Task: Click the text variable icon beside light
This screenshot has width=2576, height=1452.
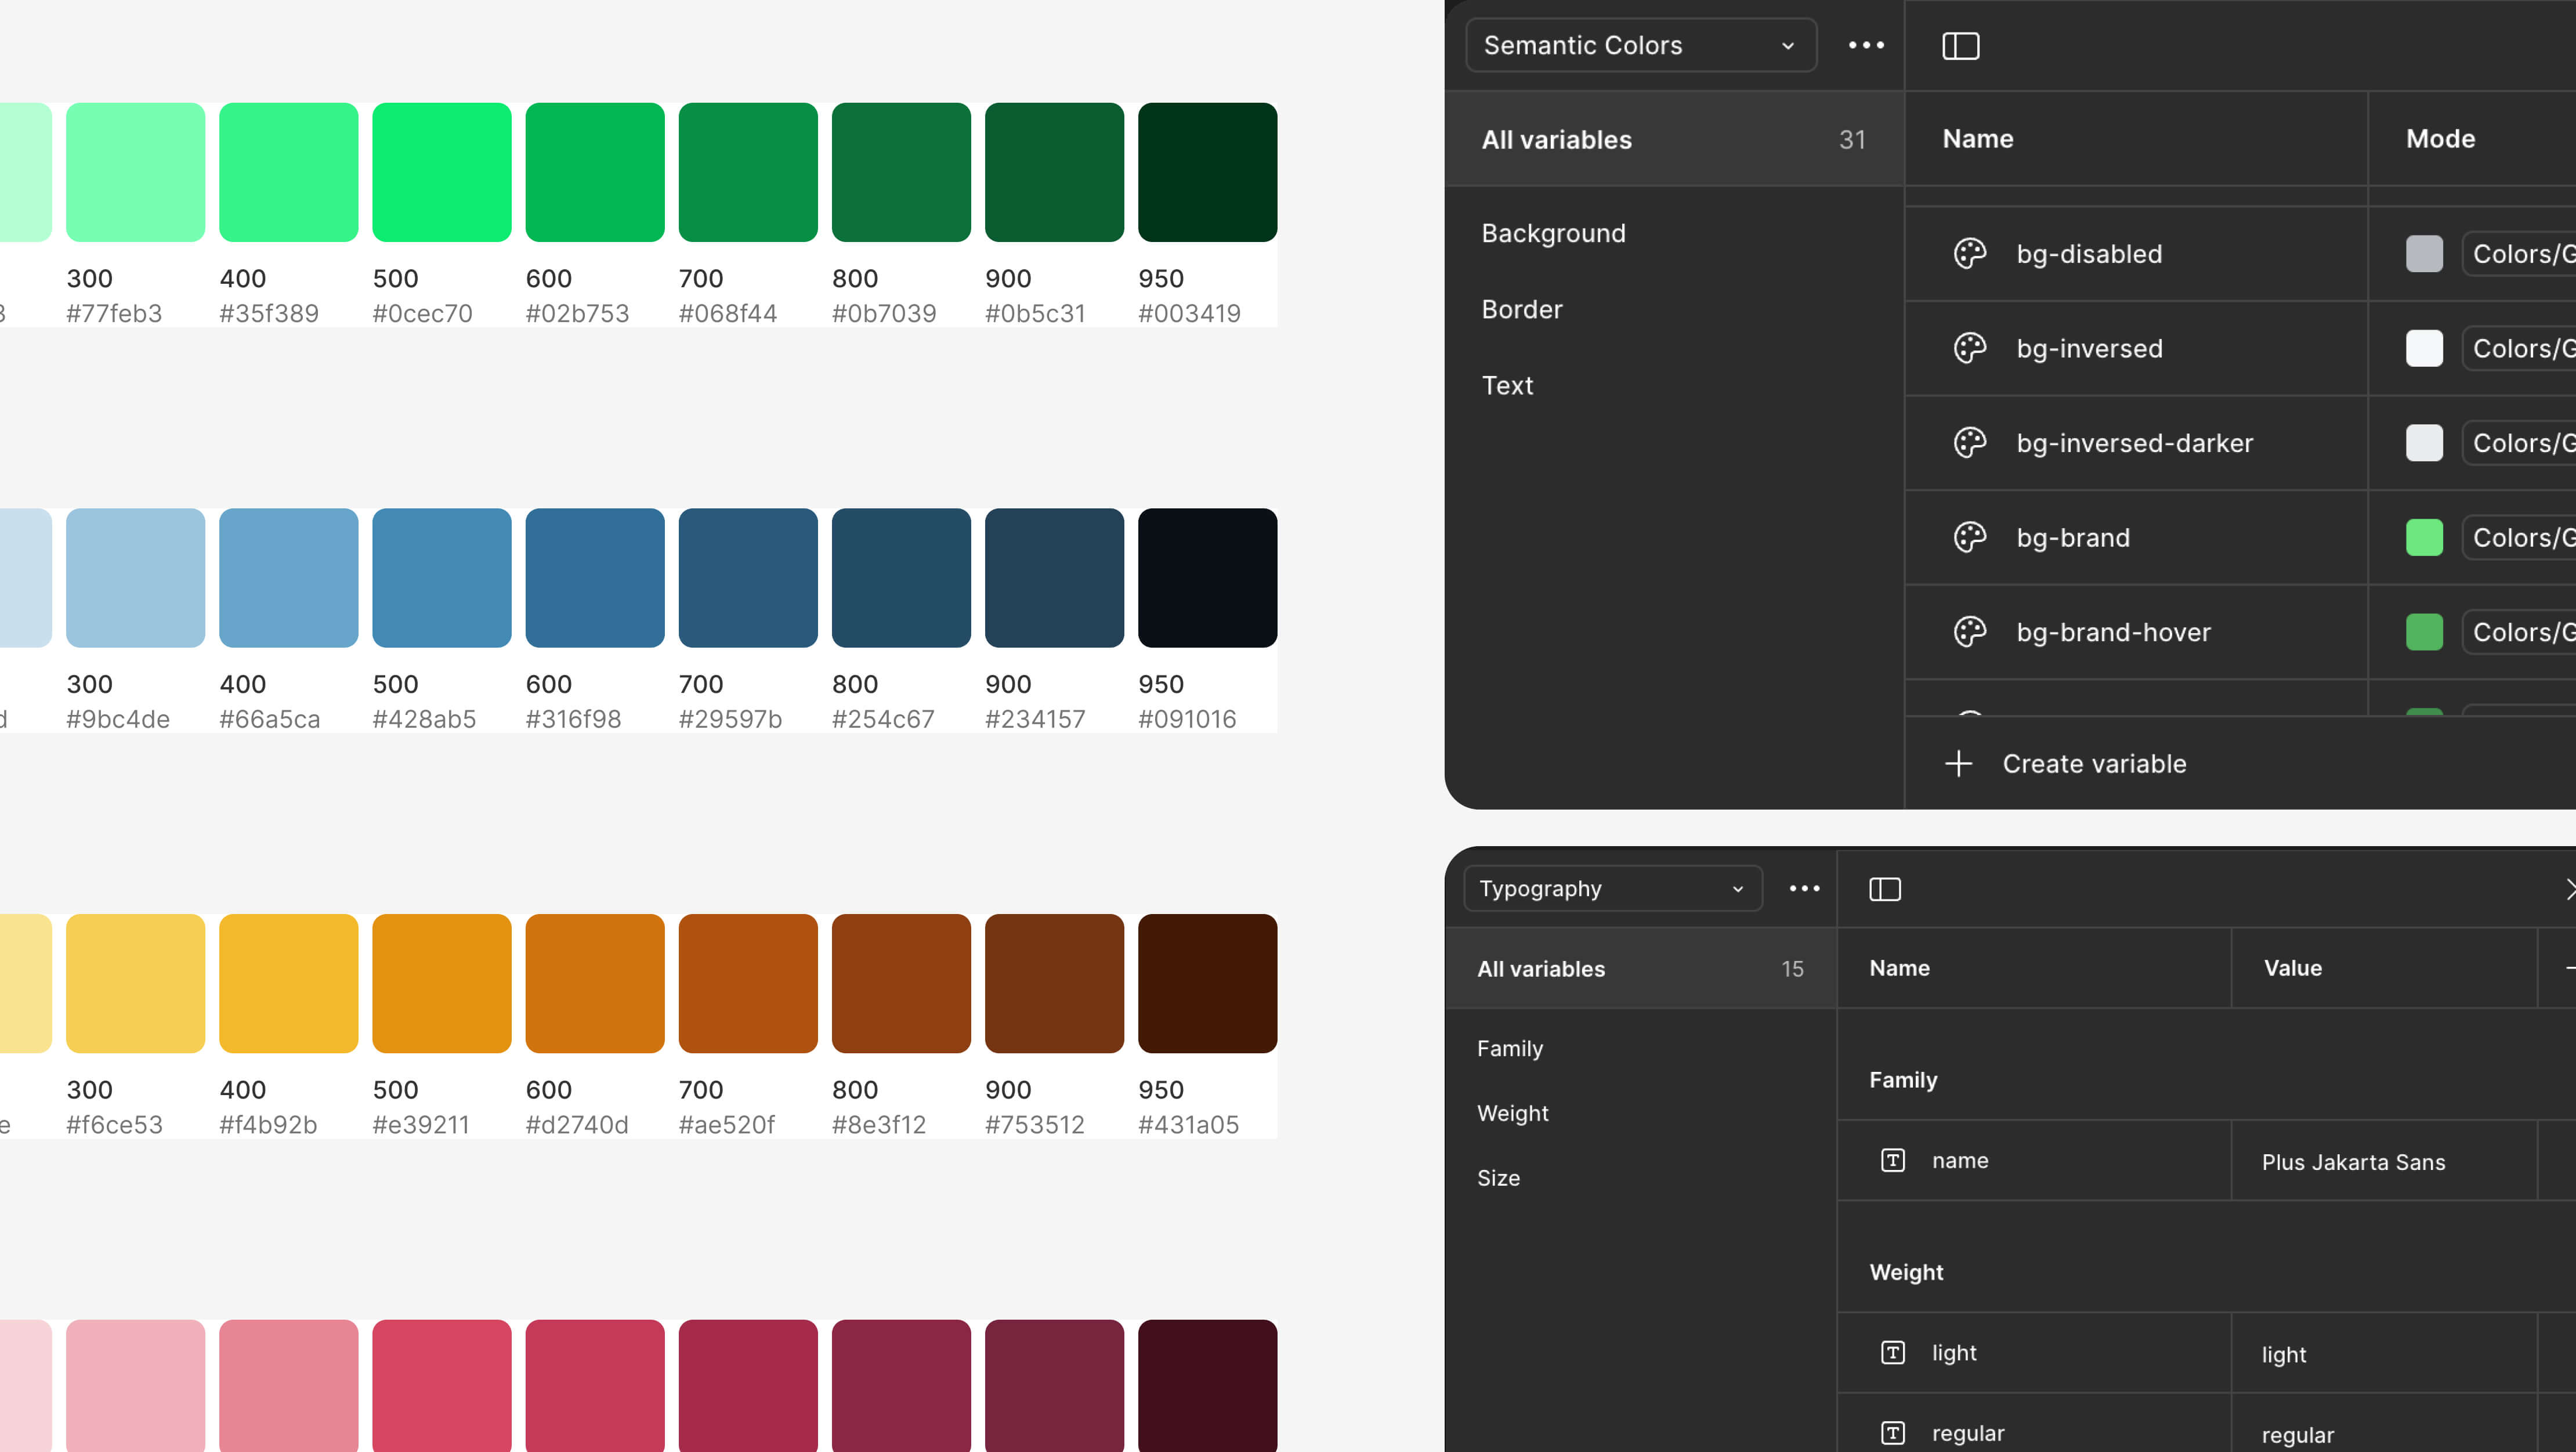Action: (1893, 1352)
